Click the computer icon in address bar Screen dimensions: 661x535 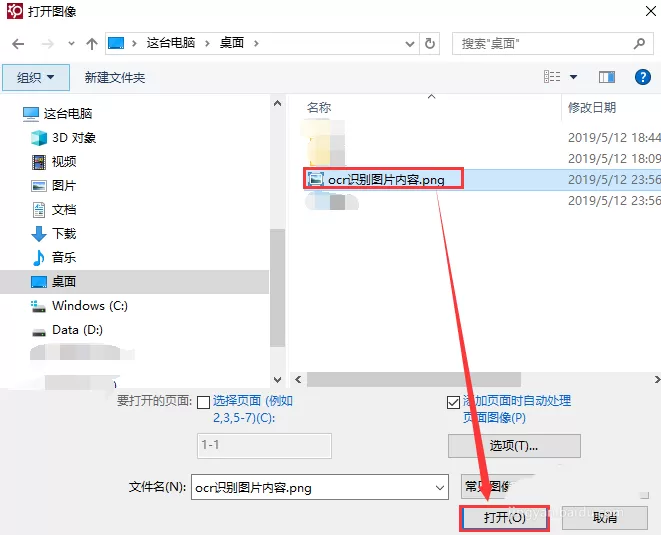(116, 43)
